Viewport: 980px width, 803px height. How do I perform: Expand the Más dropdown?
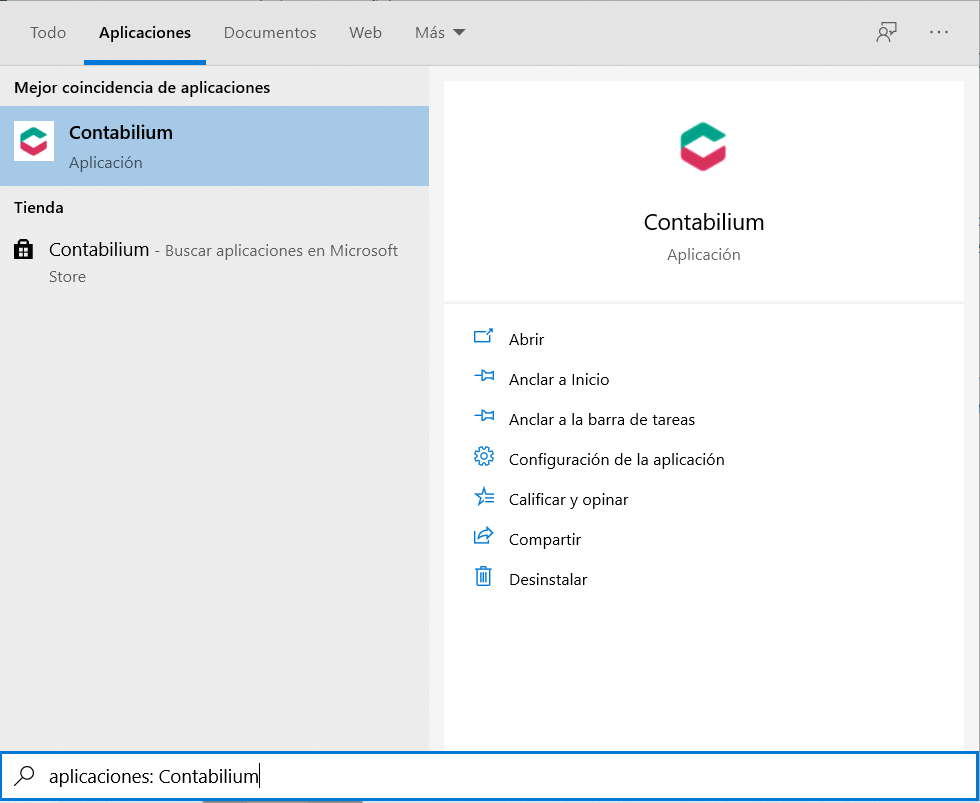(x=440, y=32)
